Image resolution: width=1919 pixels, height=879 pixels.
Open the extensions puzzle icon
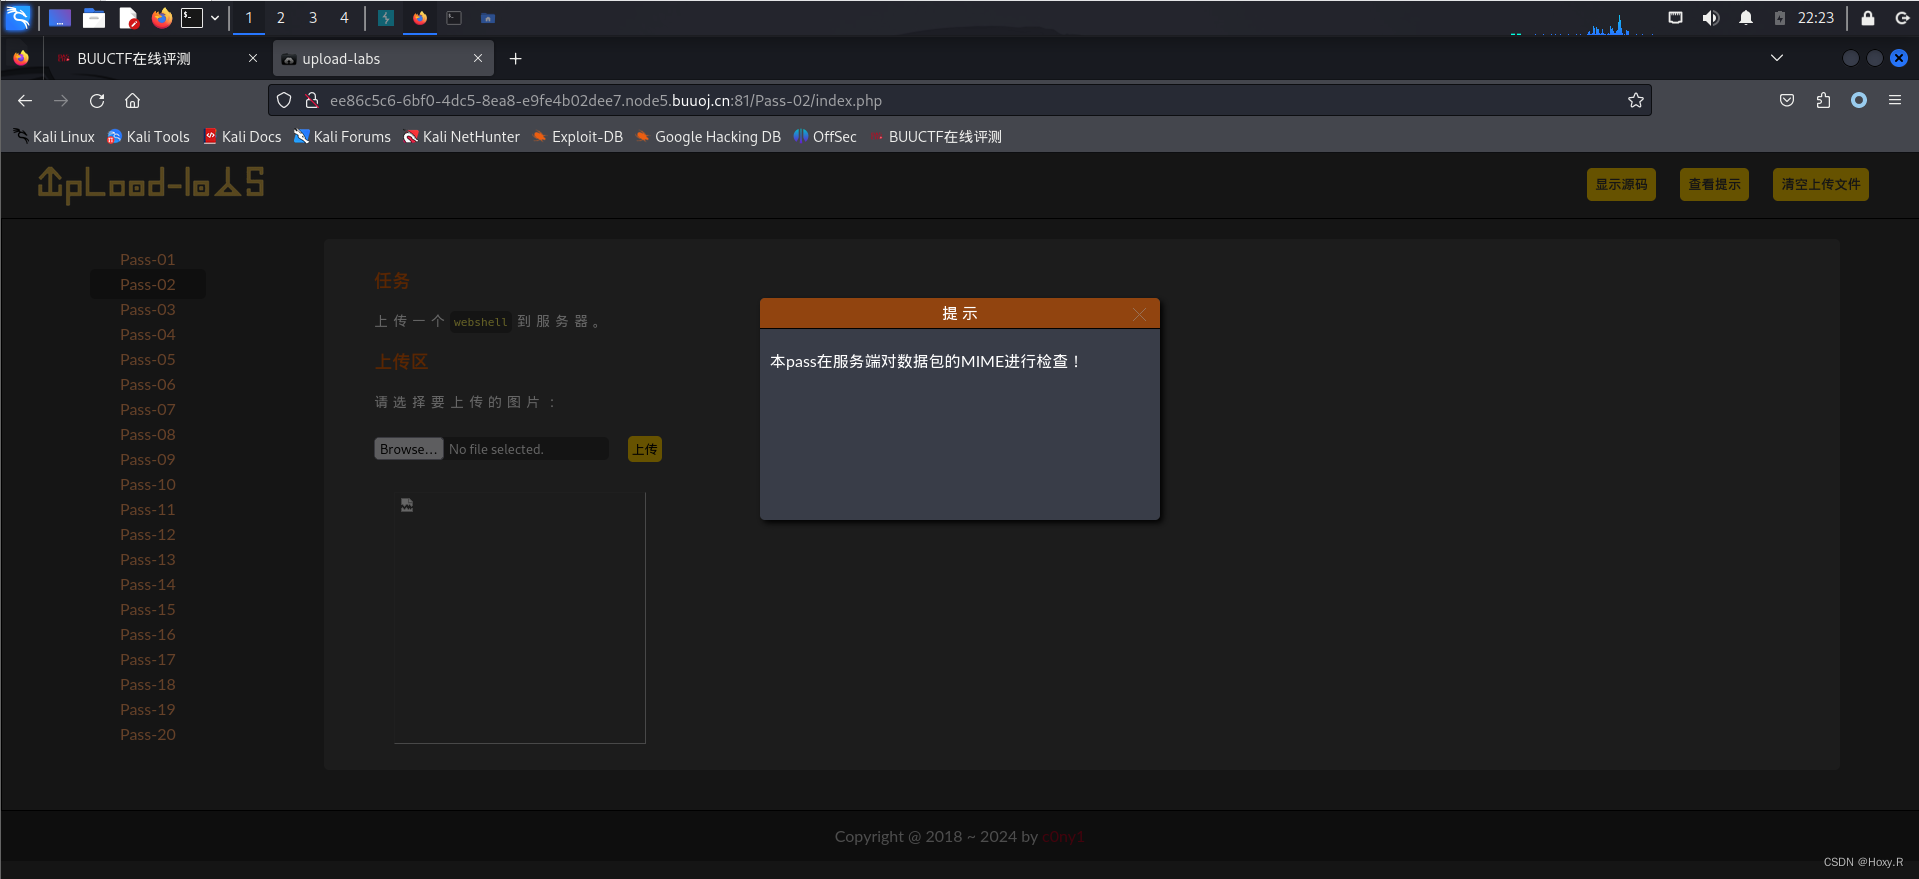point(1823,100)
